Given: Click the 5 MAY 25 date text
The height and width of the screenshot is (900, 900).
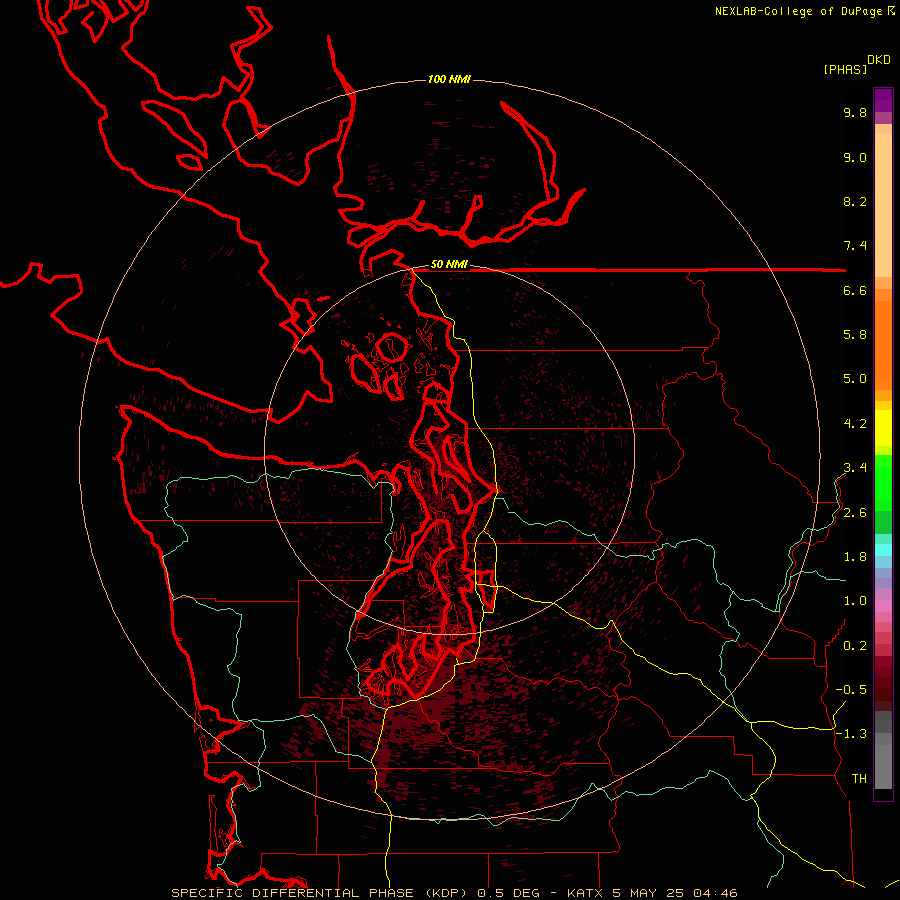Looking at the screenshot, I should point(647,893).
